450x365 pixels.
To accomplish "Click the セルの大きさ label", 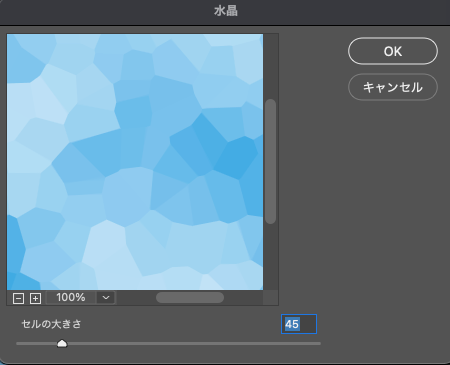I will (x=51, y=324).
